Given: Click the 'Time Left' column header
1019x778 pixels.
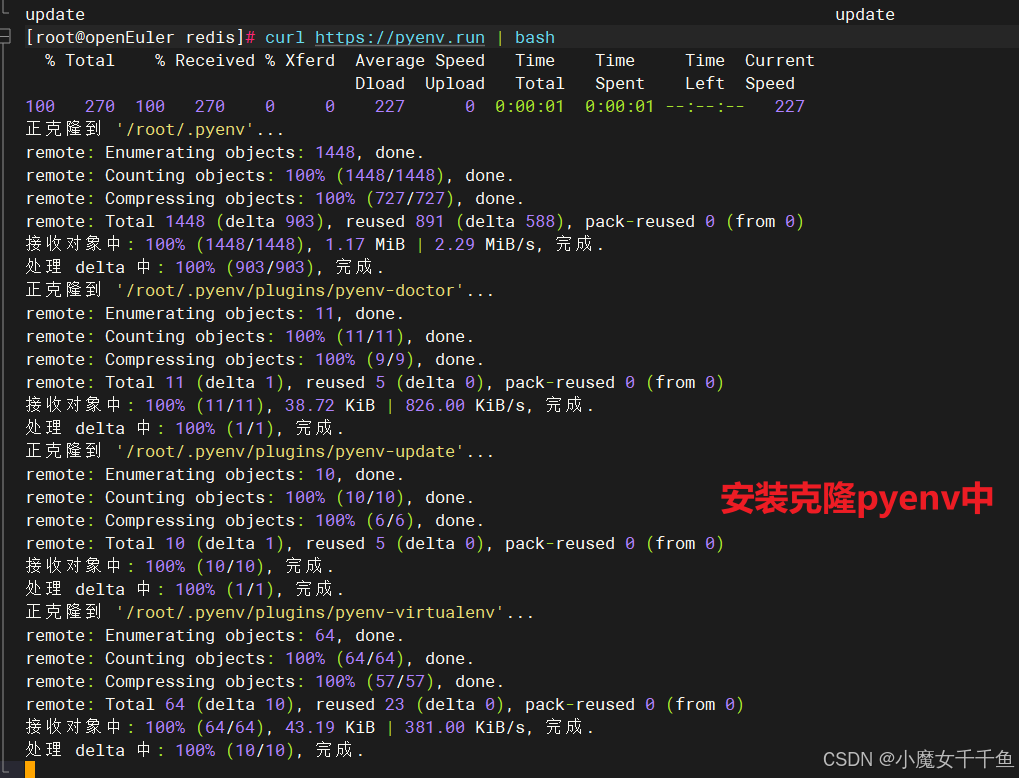Looking at the screenshot, I should (x=704, y=72).
